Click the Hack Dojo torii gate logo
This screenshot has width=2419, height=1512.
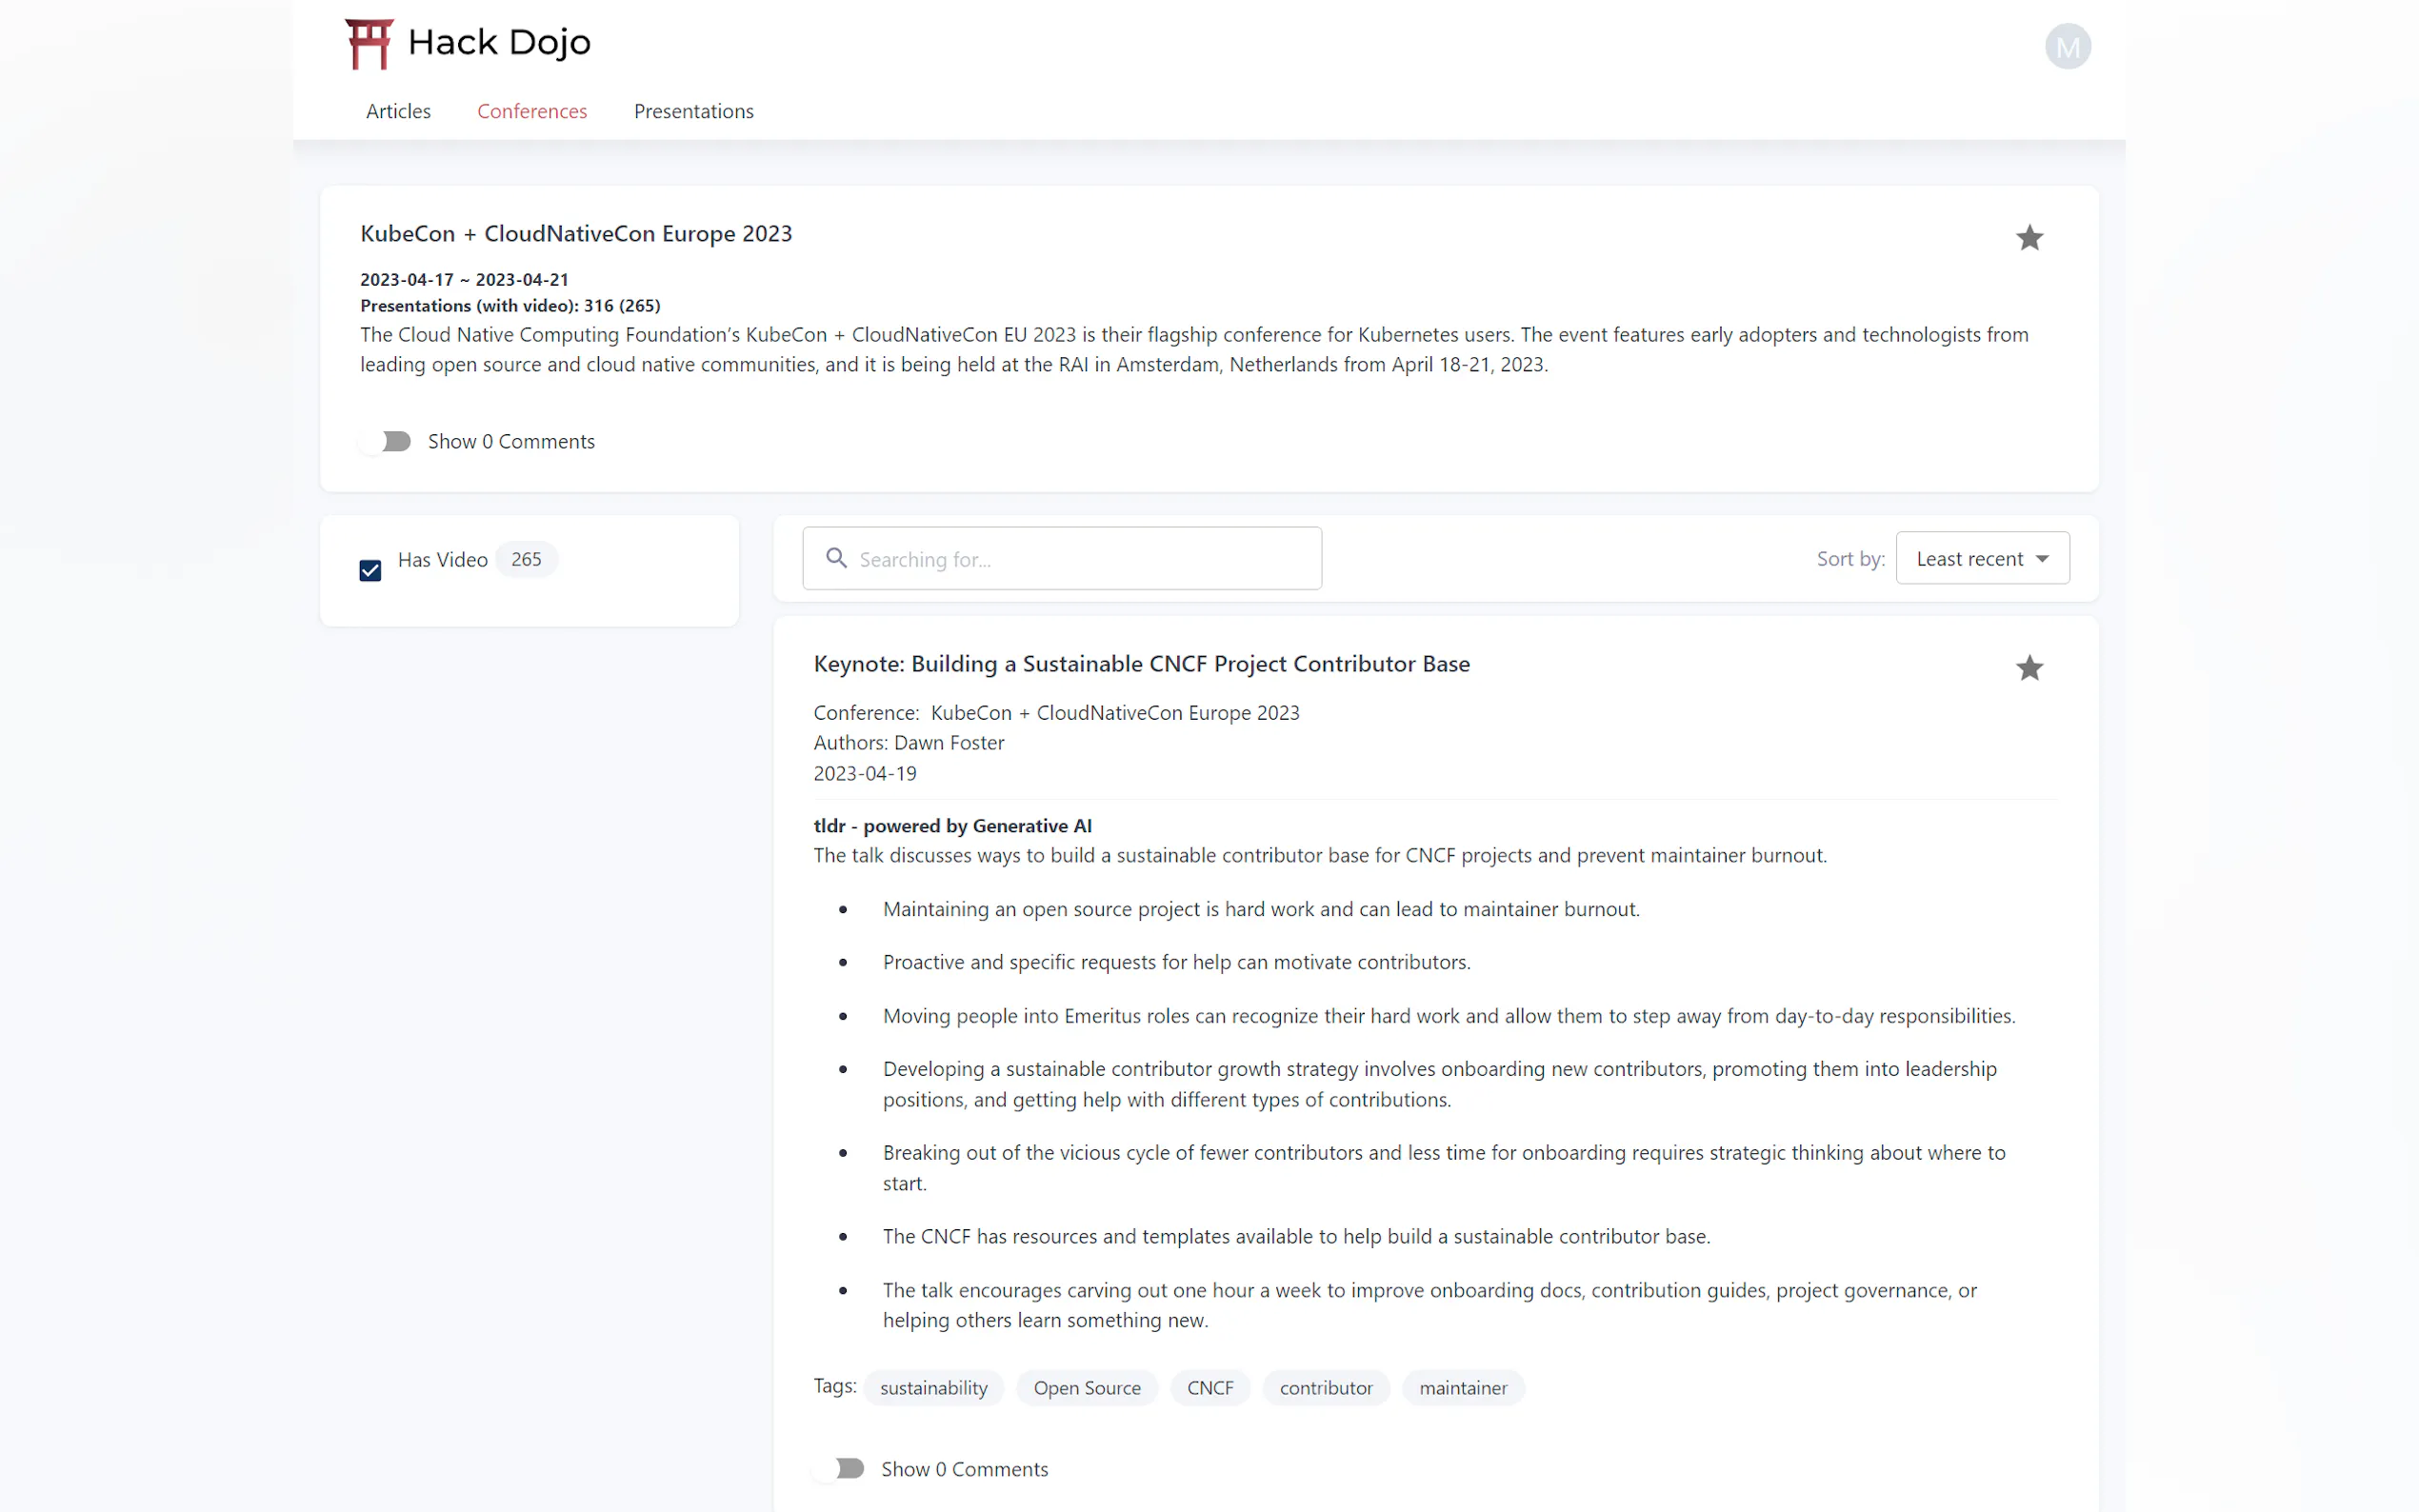click(368, 44)
